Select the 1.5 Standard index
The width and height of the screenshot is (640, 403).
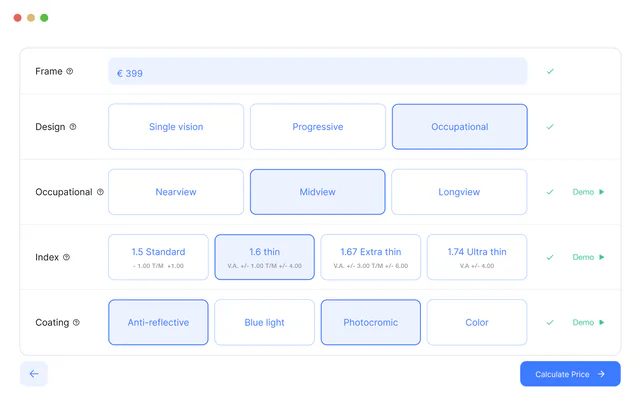(158, 257)
